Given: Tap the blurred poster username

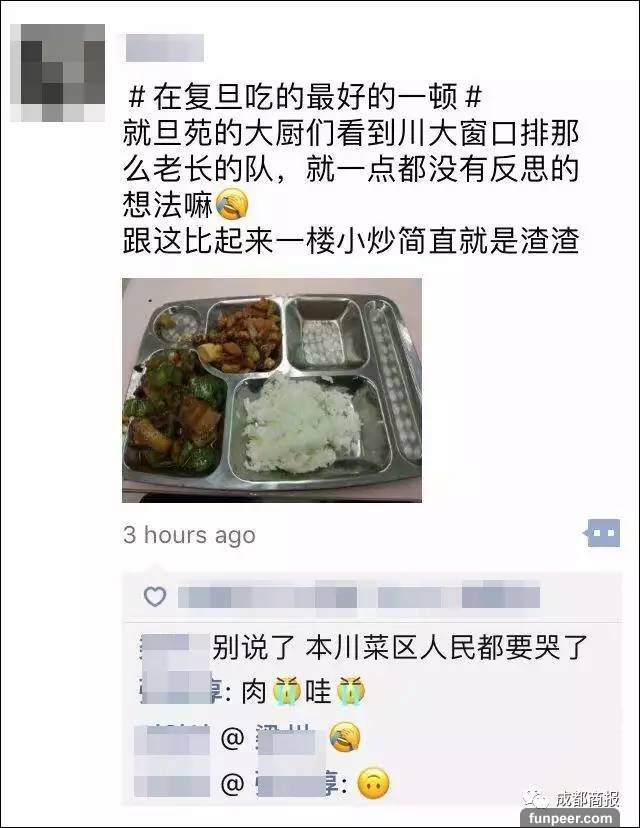Looking at the screenshot, I should [x=165, y=48].
